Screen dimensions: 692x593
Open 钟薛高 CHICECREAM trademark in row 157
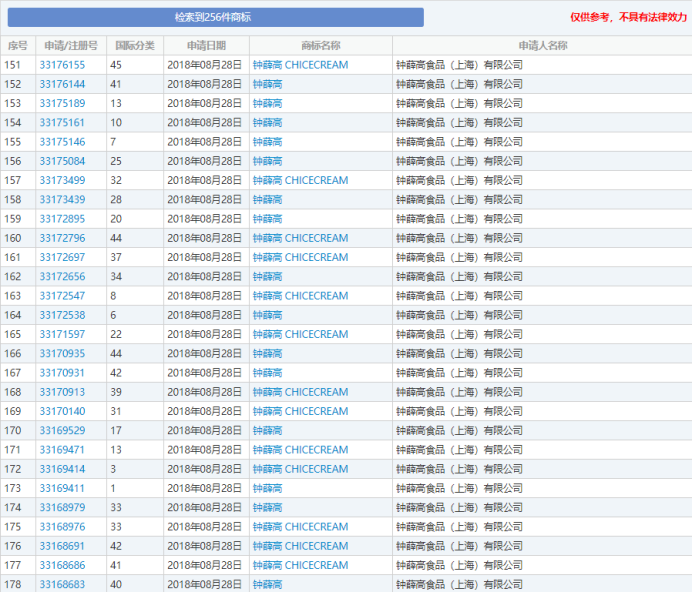301,180
